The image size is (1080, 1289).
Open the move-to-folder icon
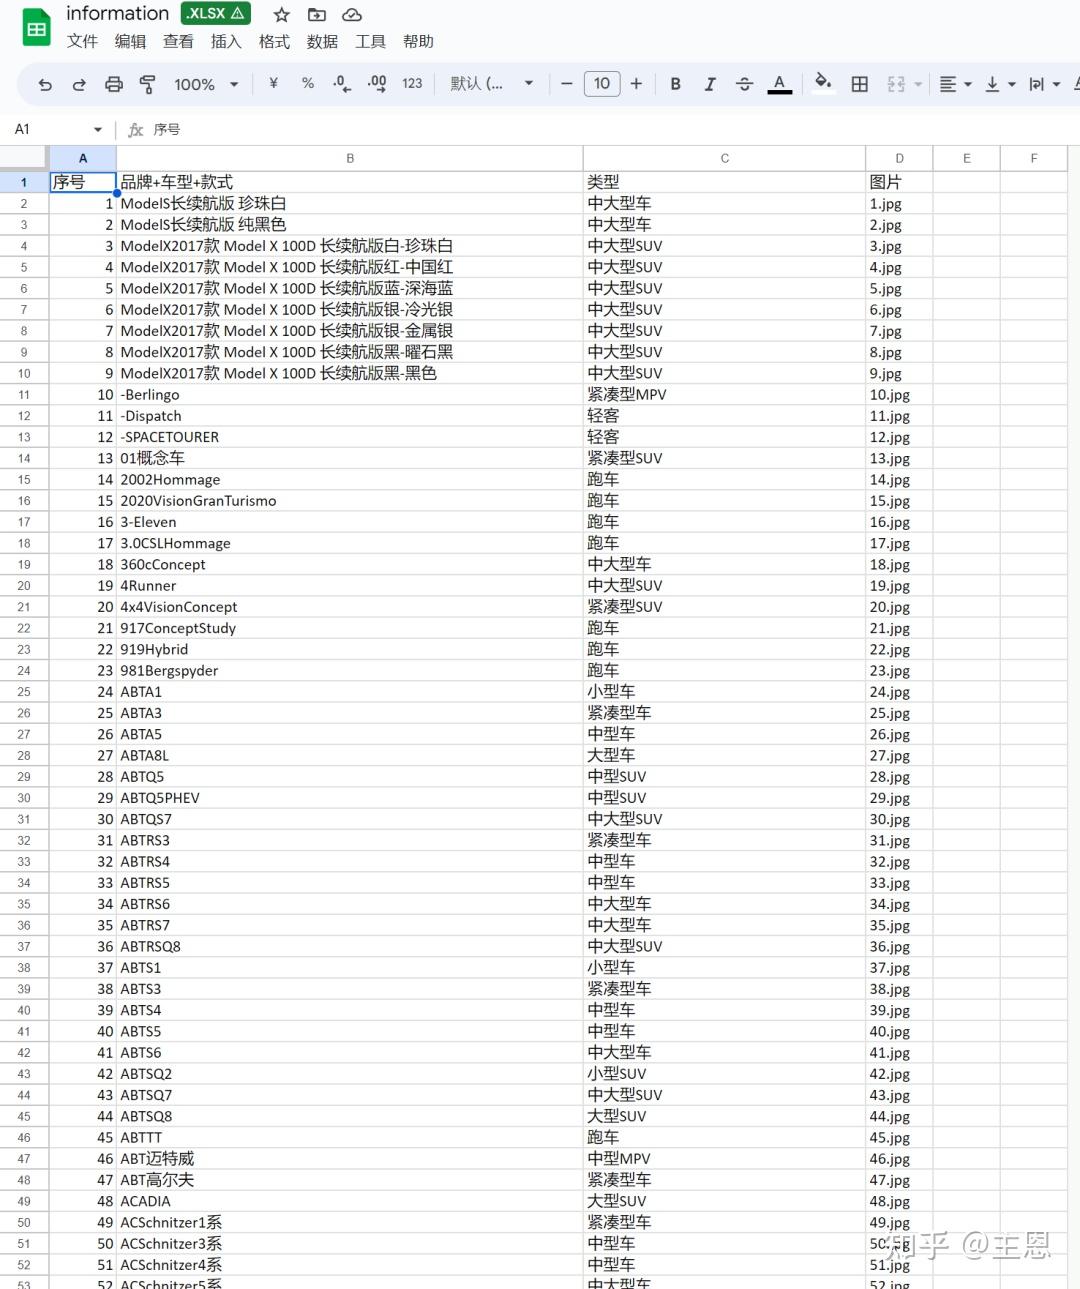pos(317,15)
